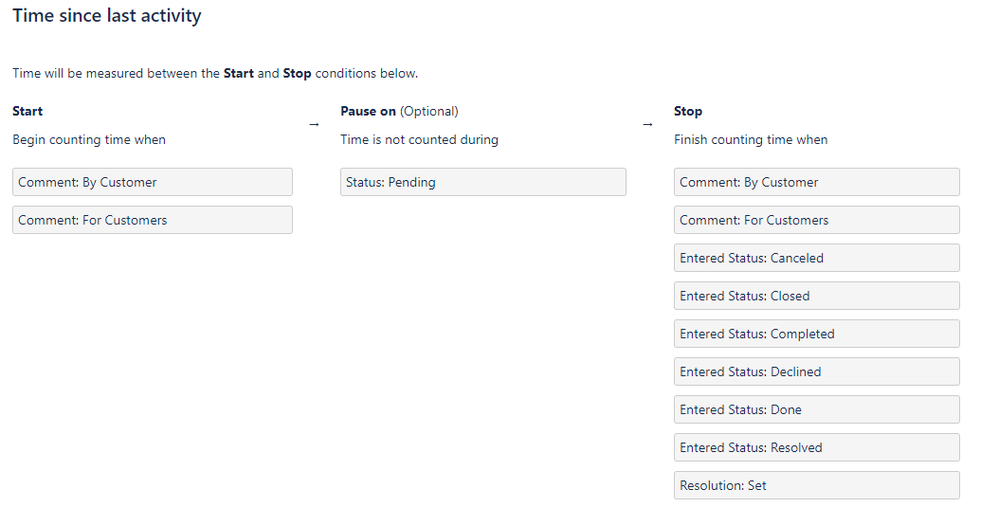Choose the Entered Status: Completed stop condition
Viewport: 999px width, 524px height.
click(817, 334)
